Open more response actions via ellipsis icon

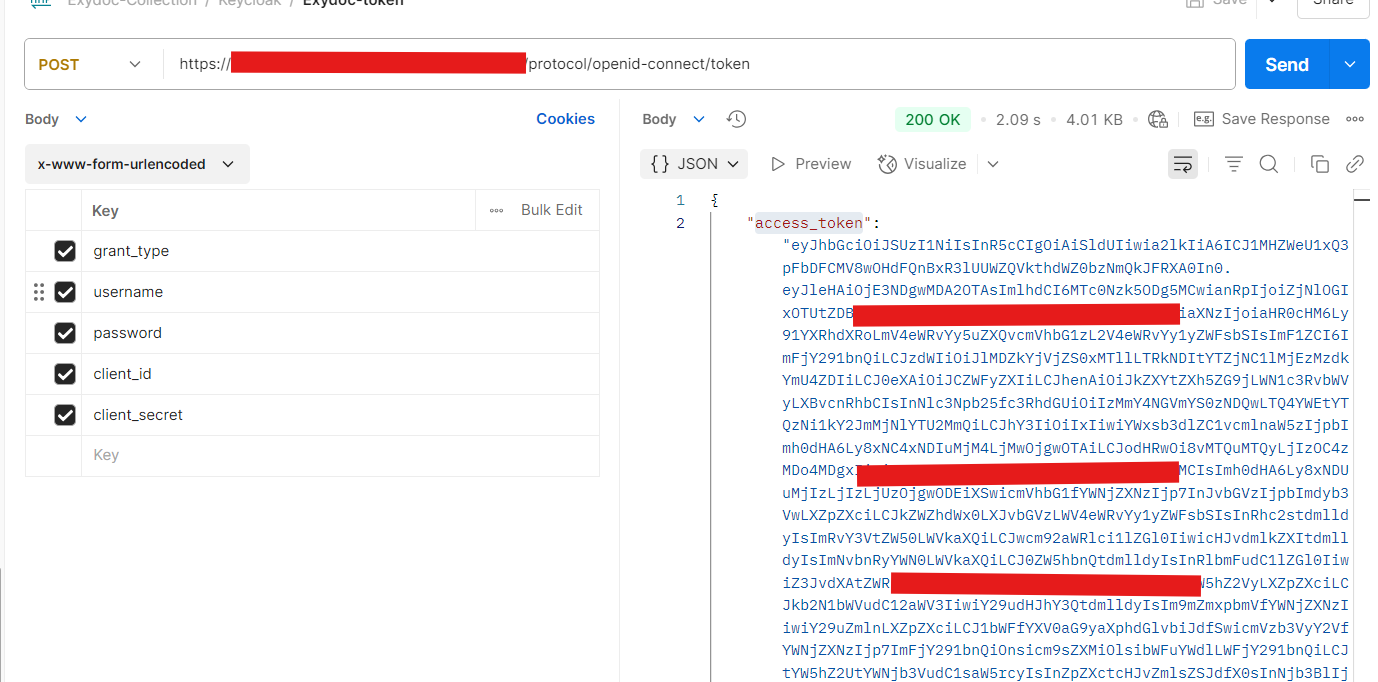(1355, 119)
